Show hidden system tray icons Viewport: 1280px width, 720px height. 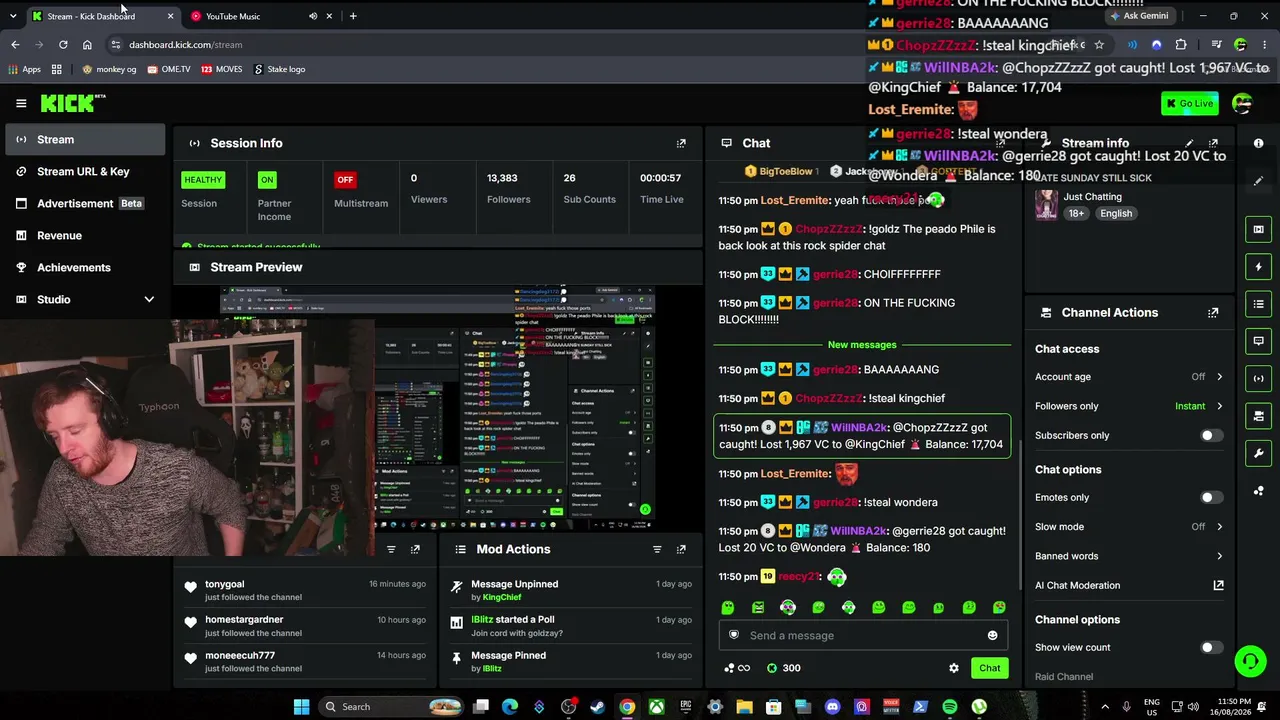(1107, 707)
